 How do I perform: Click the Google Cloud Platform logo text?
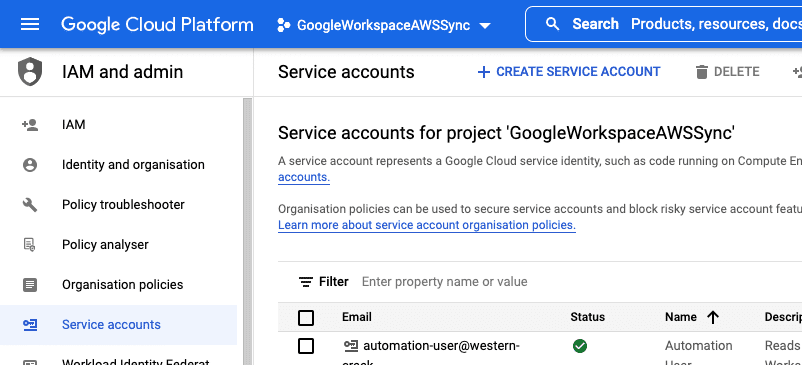[x=157, y=24]
